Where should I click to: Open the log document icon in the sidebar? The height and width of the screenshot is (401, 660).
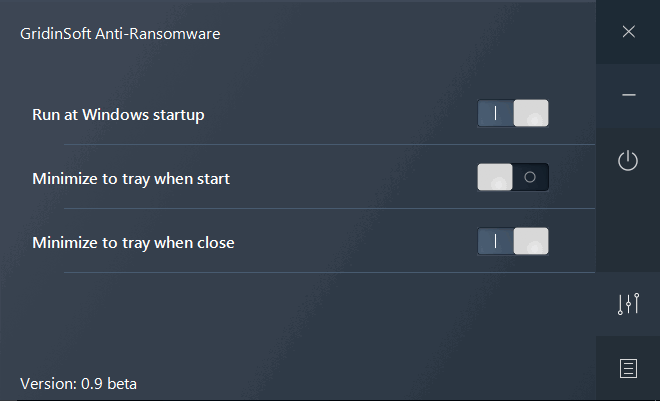point(628,368)
